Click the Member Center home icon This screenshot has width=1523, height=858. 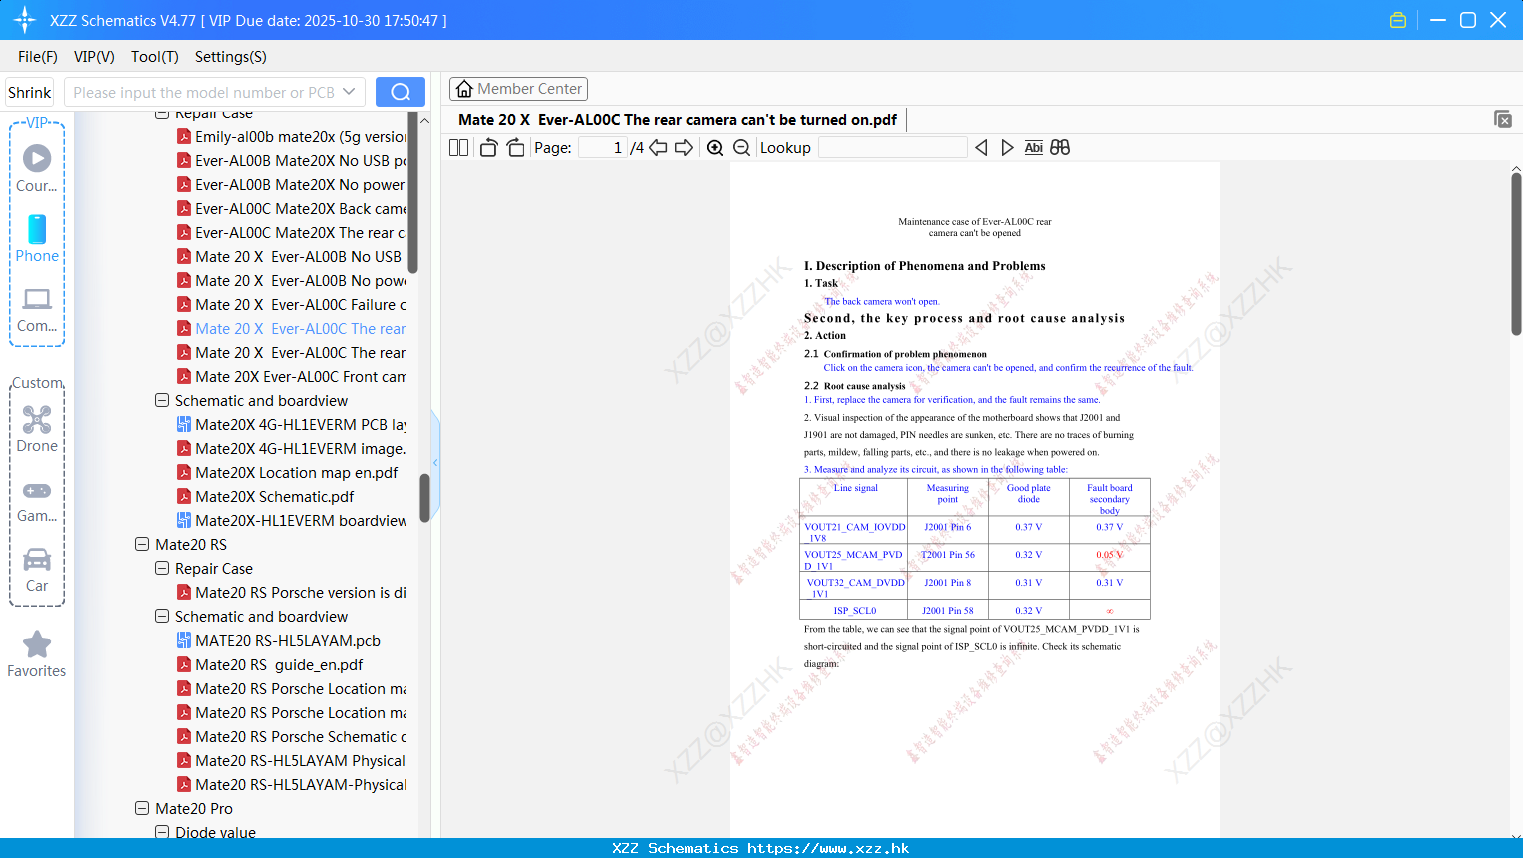coord(464,89)
